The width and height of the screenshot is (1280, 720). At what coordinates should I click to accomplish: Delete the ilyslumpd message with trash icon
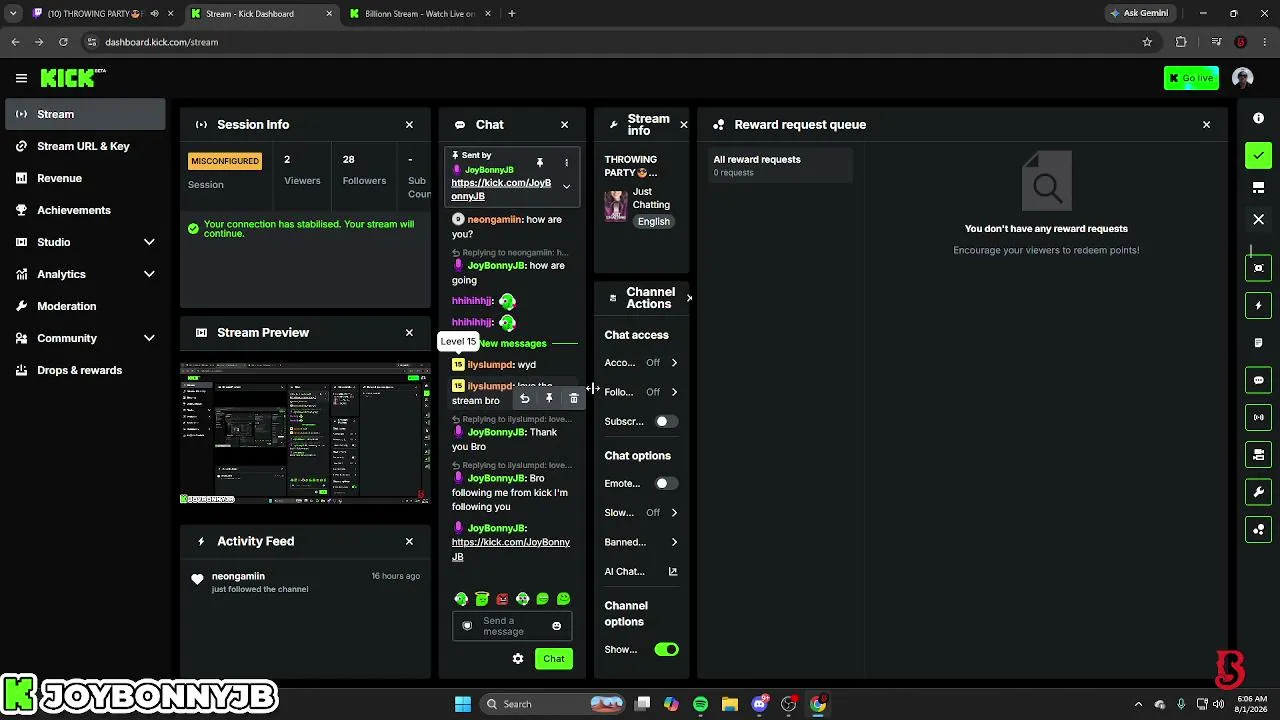(x=573, y=399)
